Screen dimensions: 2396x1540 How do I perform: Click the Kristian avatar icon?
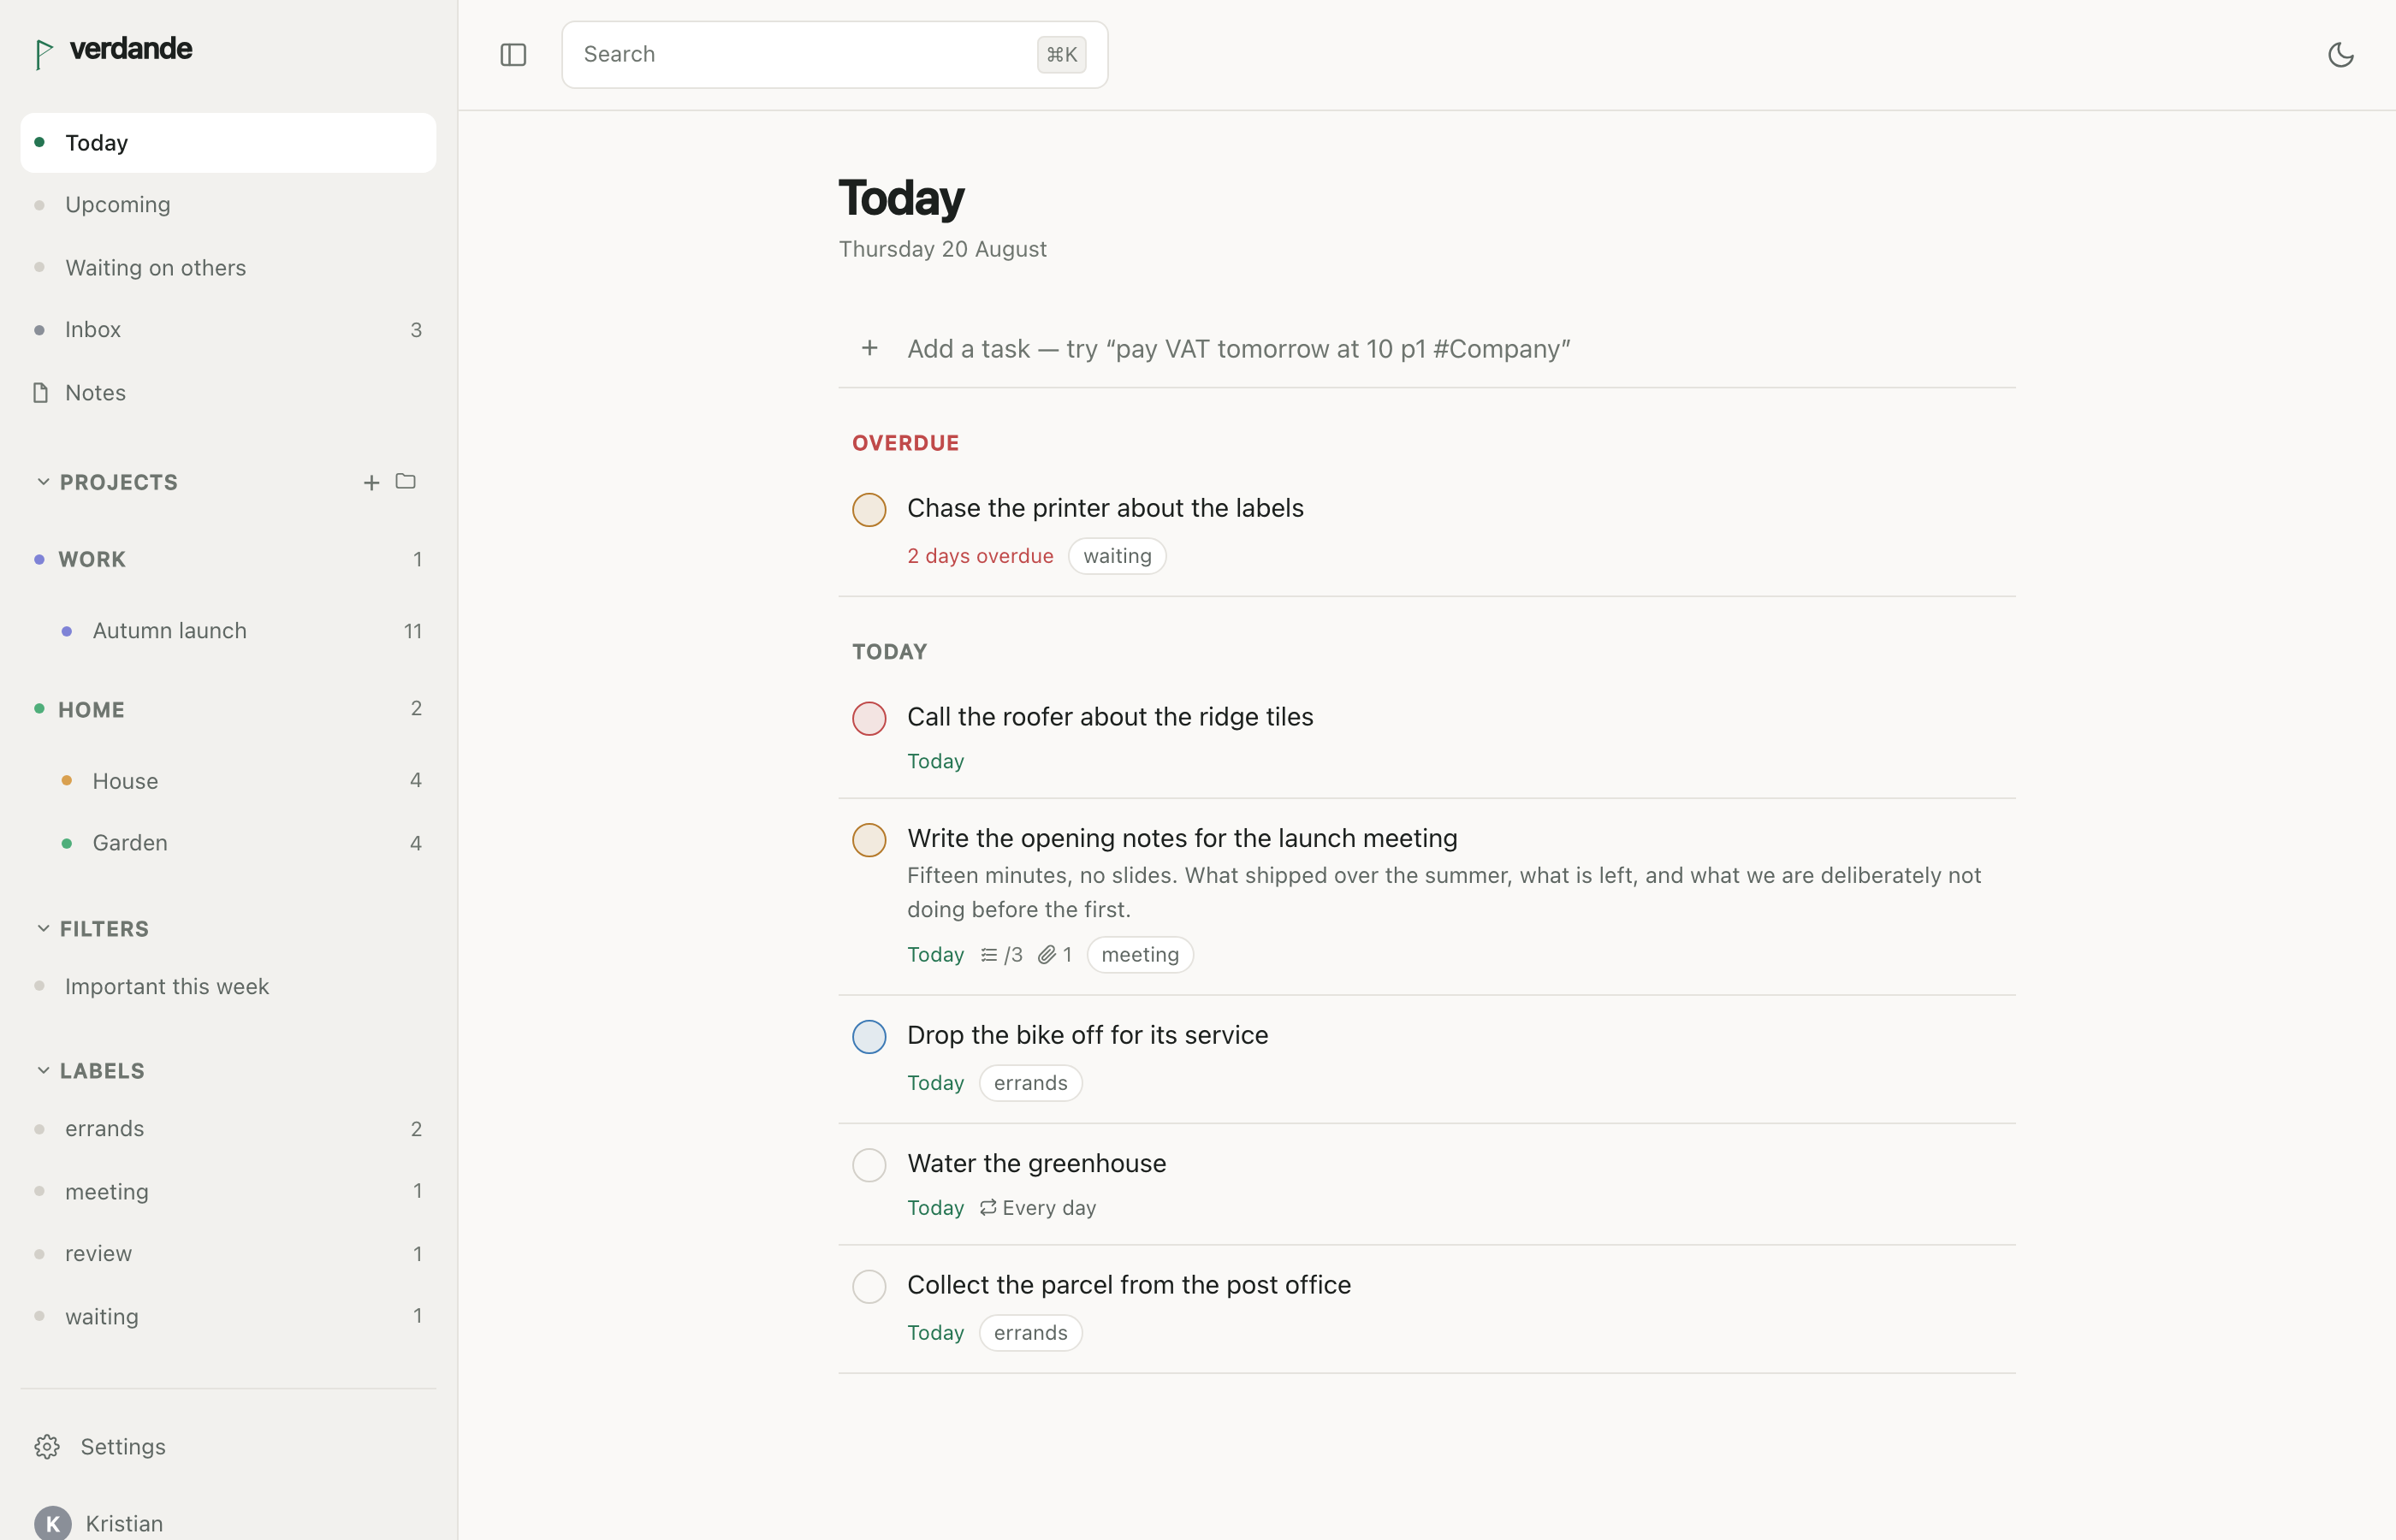tap(52, 1524)
